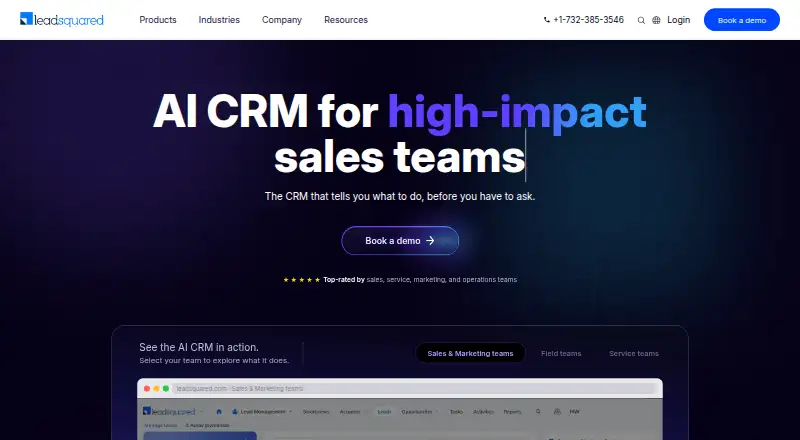Switch to the Field teams tab
Viewport: 800px width, 440px height.
coord(561,353)
